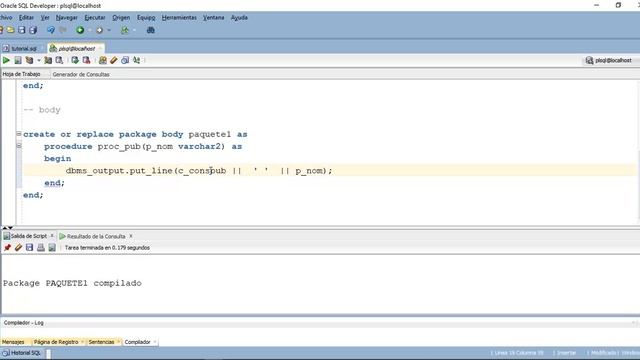Open the Ver menu

[x=45, y=18]
